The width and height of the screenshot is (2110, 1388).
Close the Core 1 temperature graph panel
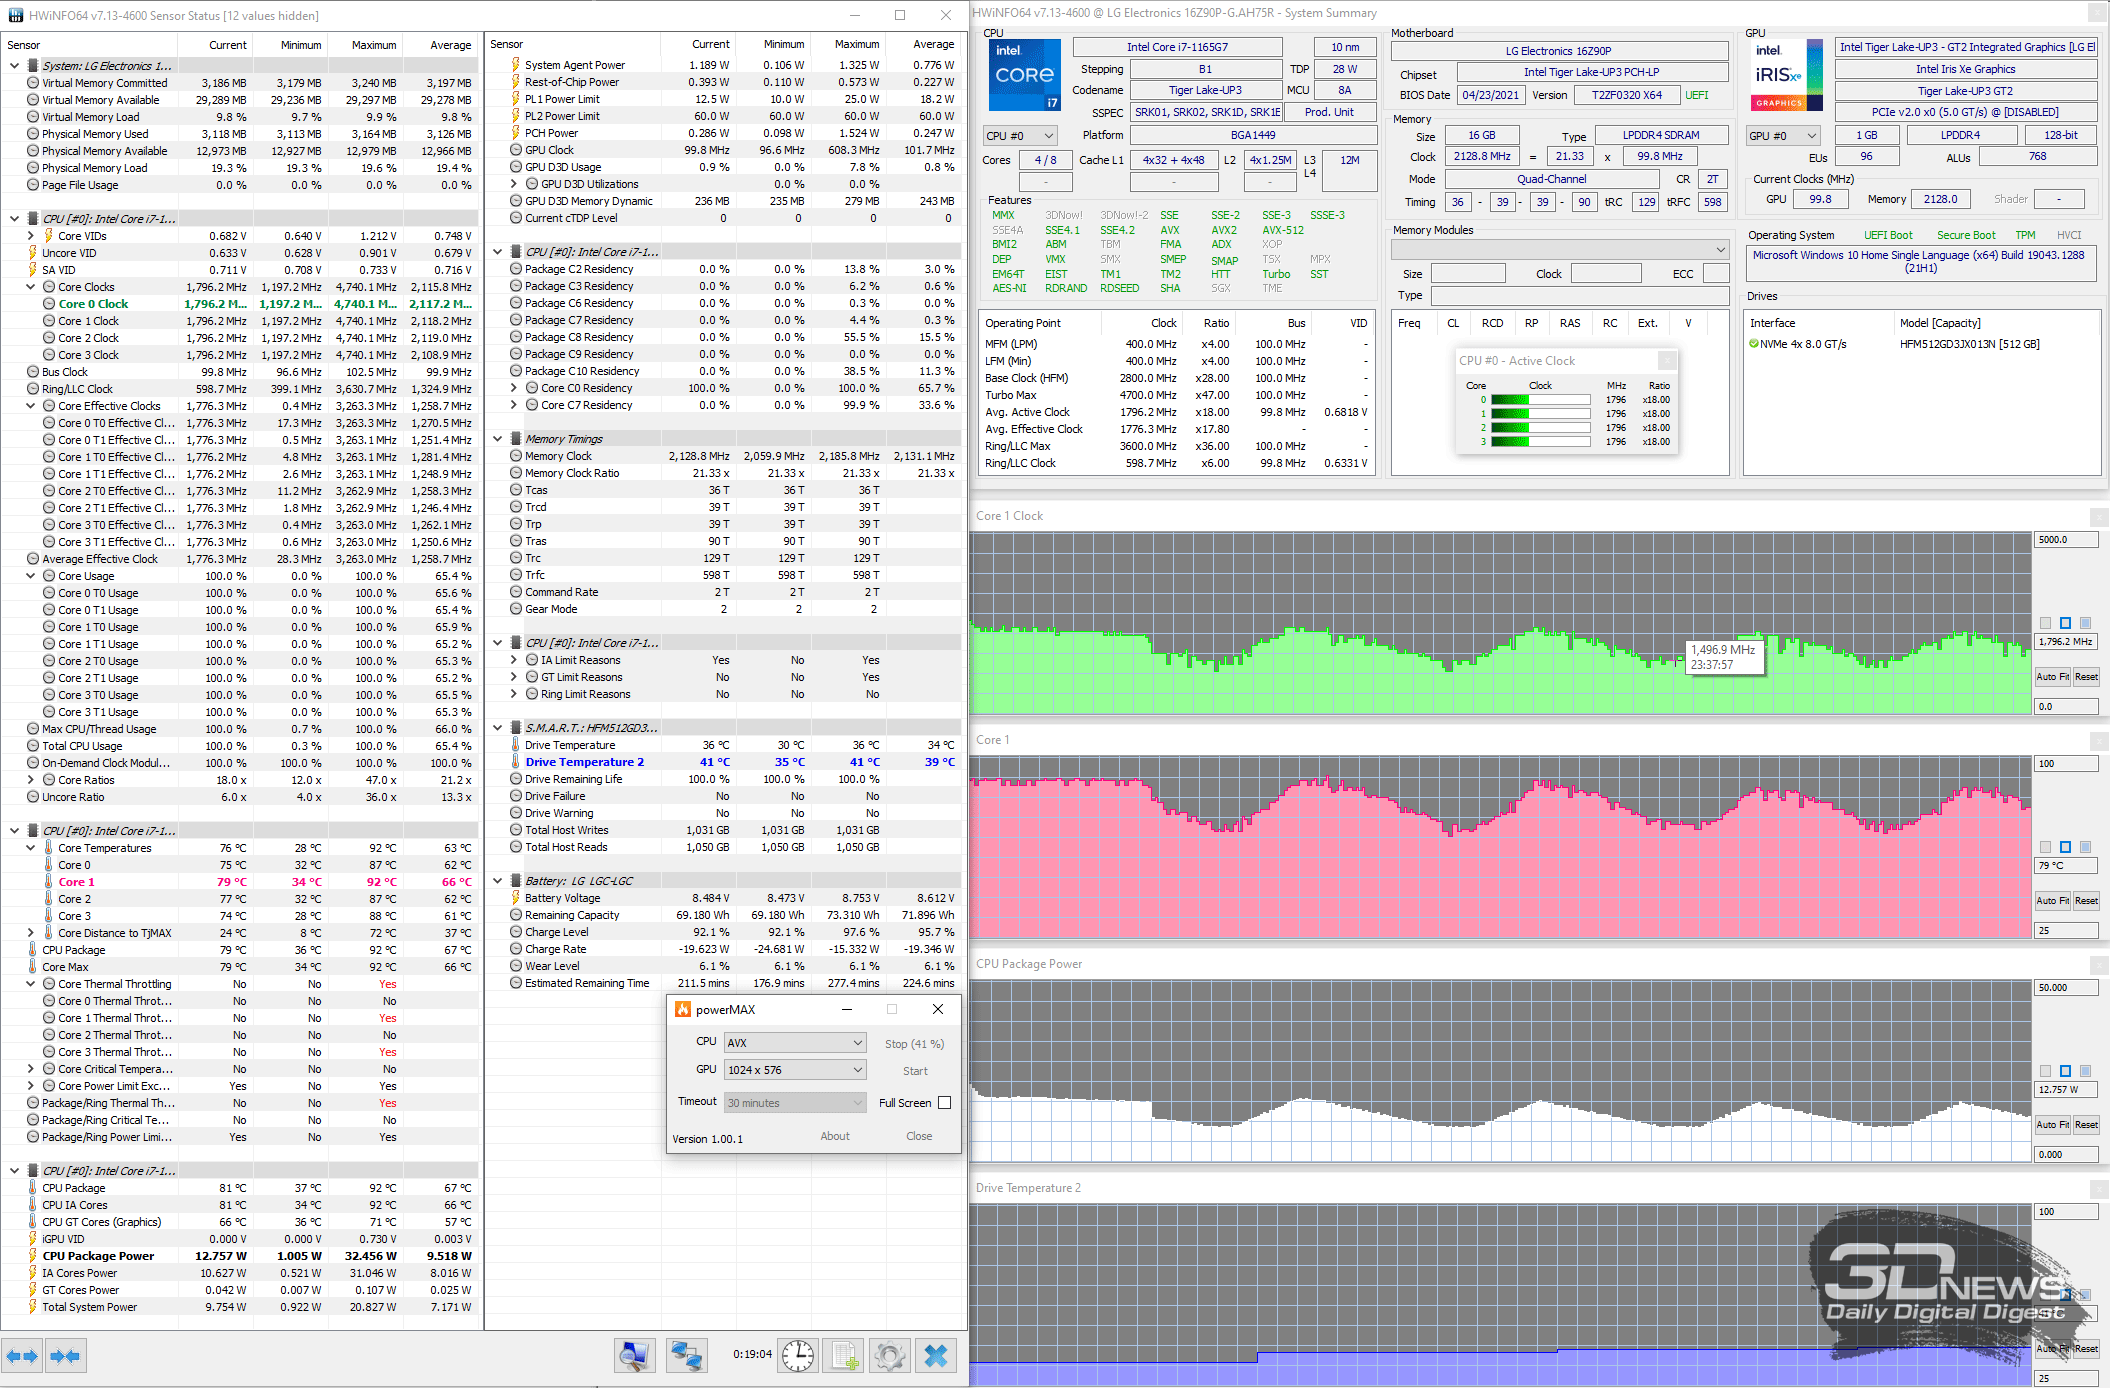tap(2098, 740)
